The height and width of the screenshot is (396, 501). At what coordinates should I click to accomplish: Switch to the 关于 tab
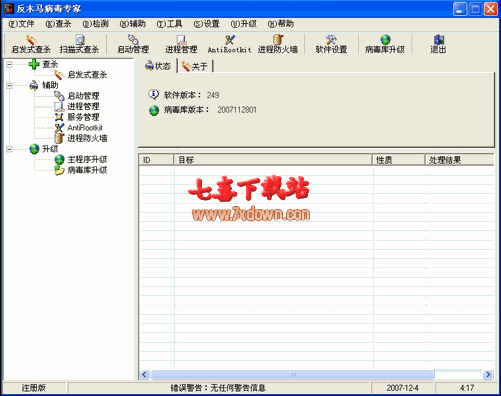point(195,66)
